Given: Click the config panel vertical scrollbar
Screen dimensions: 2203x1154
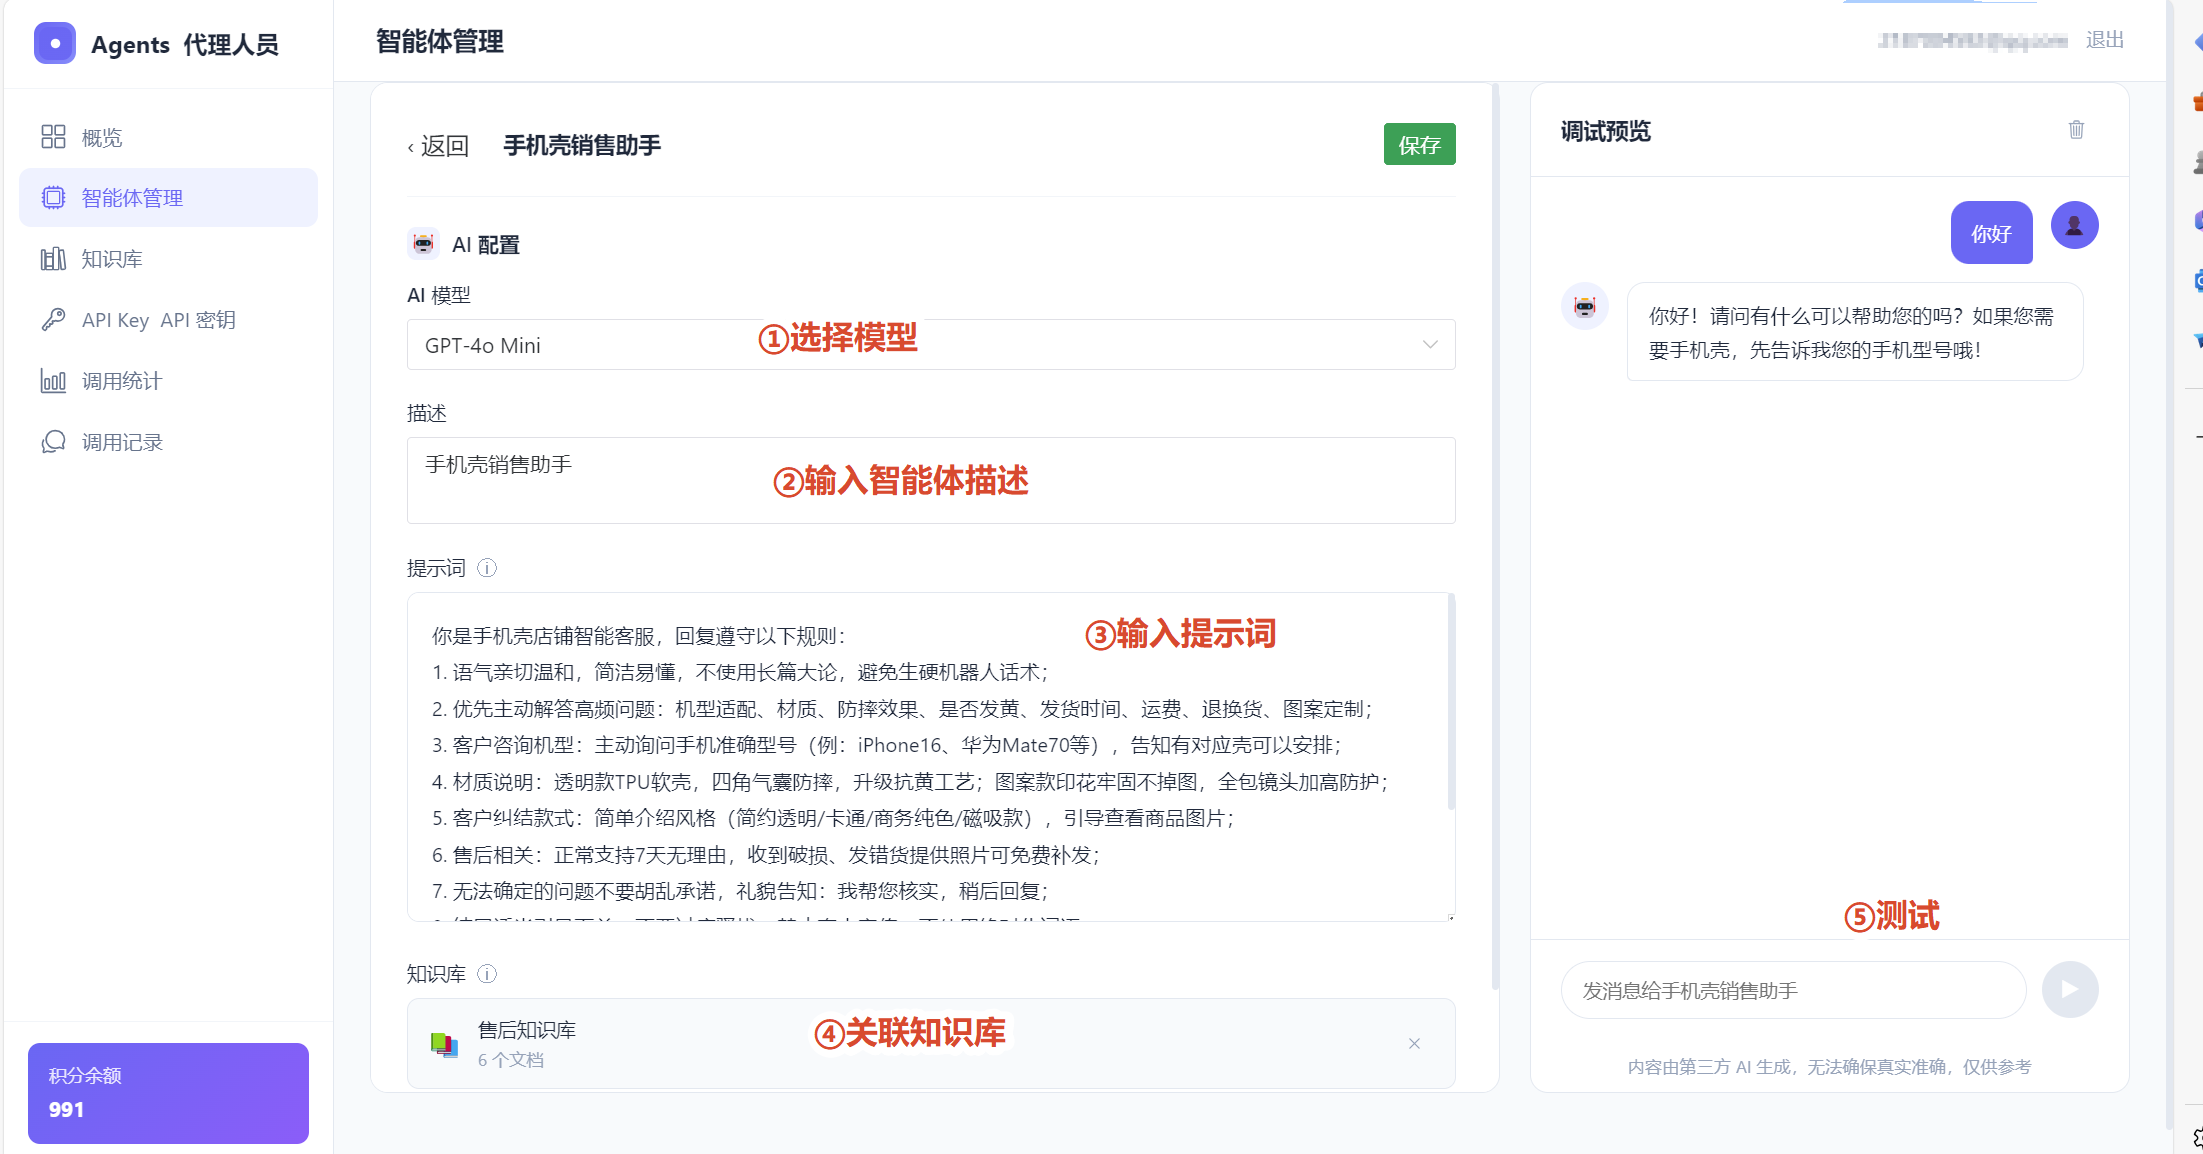Looking at the screenshot, I should tap(1495, 537).
